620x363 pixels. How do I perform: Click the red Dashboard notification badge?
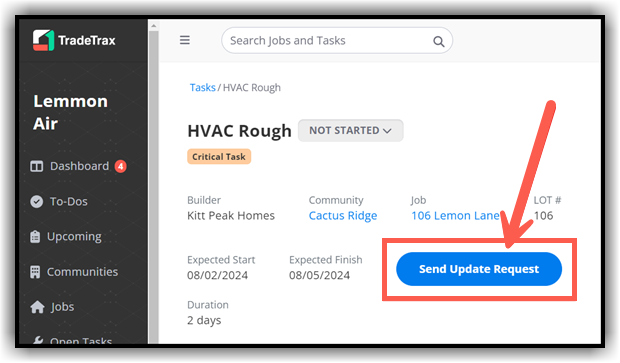[121, 166]
